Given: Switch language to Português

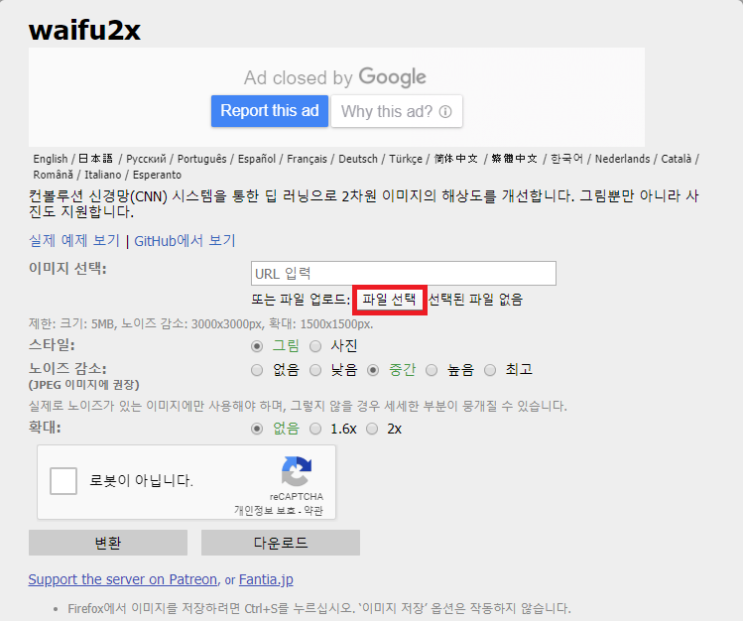Looking at the screenshot, I should [x=202, y=159].
